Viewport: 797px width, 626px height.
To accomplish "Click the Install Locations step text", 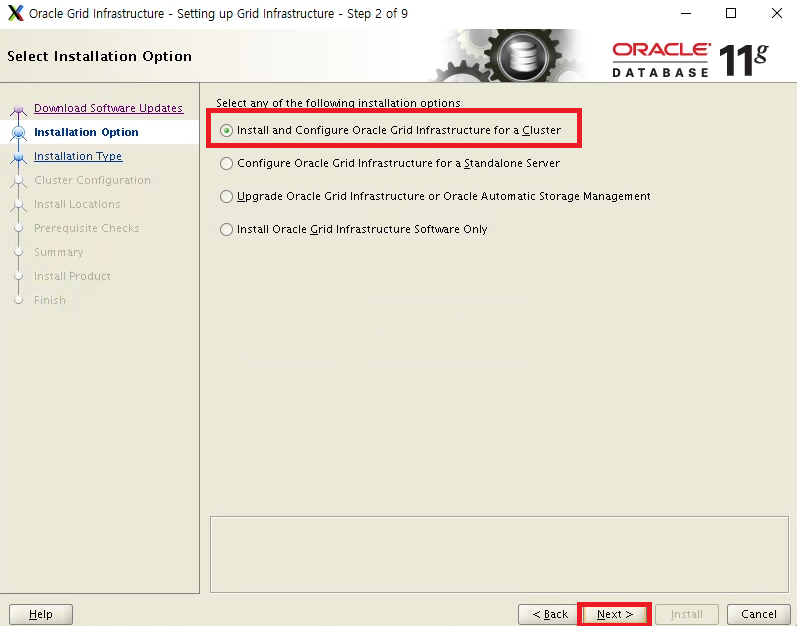I will (77, 204).
